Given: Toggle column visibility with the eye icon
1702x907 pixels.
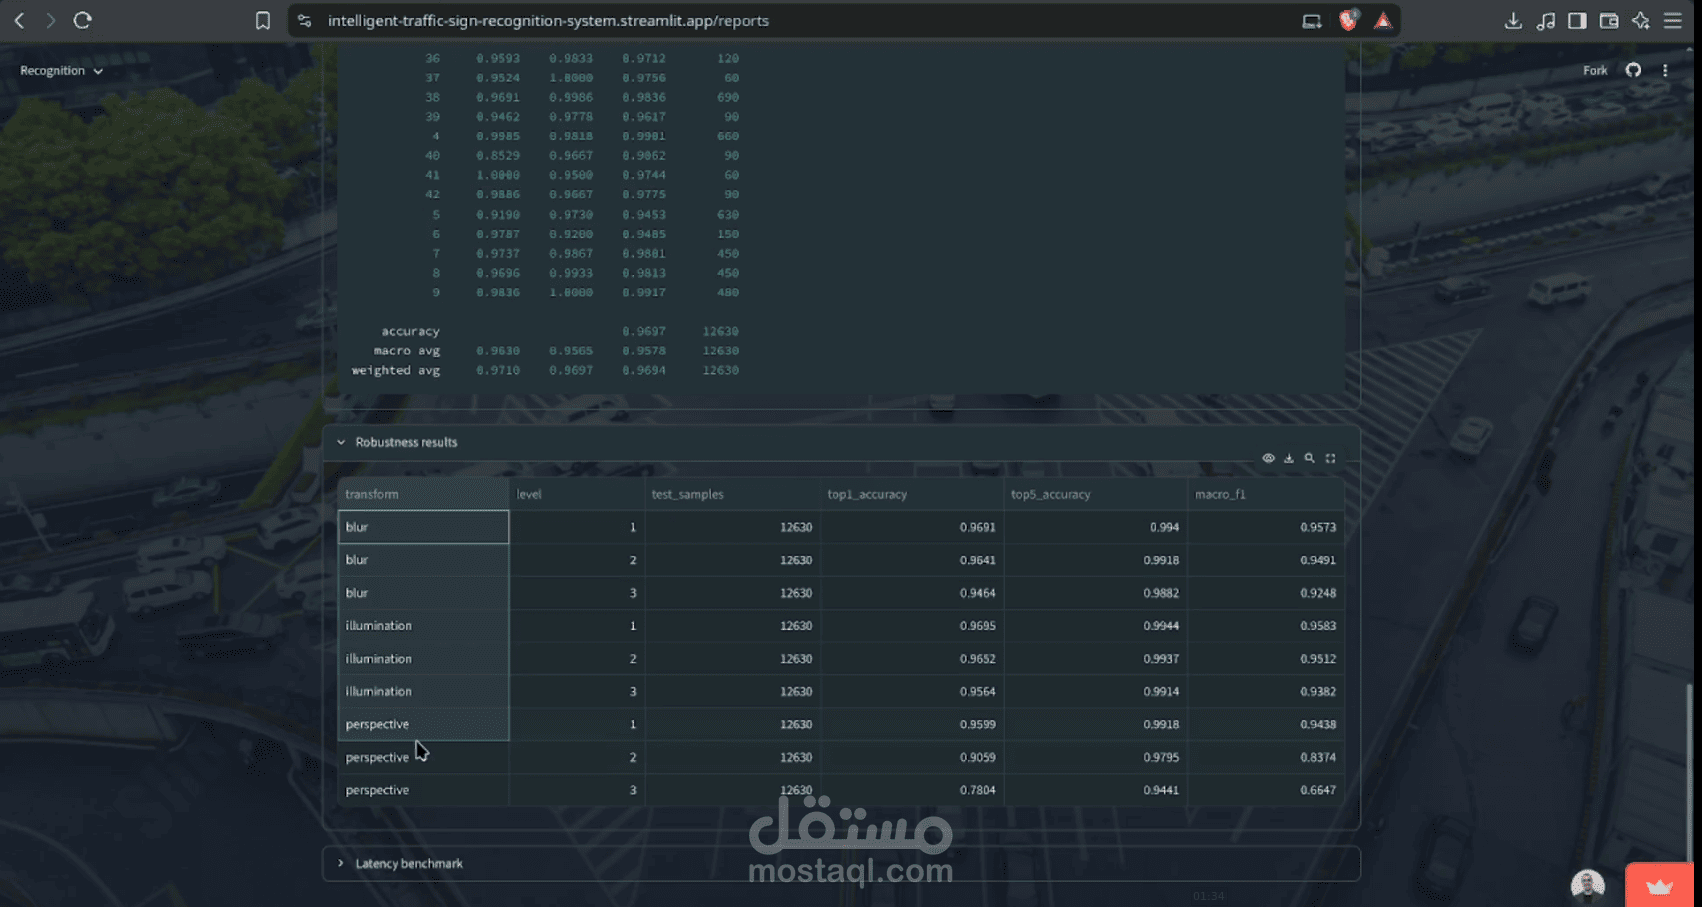Looking at the screenshot, I should (1268, 458).
